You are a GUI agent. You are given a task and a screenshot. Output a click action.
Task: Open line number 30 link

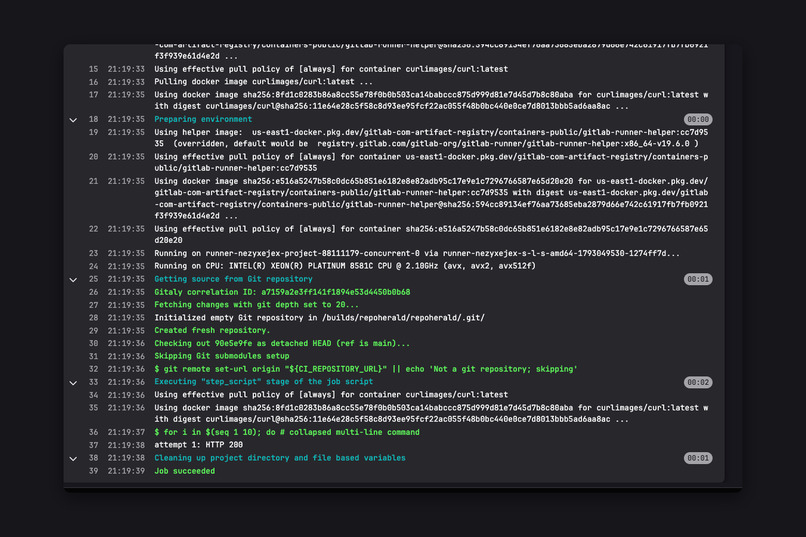(93, 343)
